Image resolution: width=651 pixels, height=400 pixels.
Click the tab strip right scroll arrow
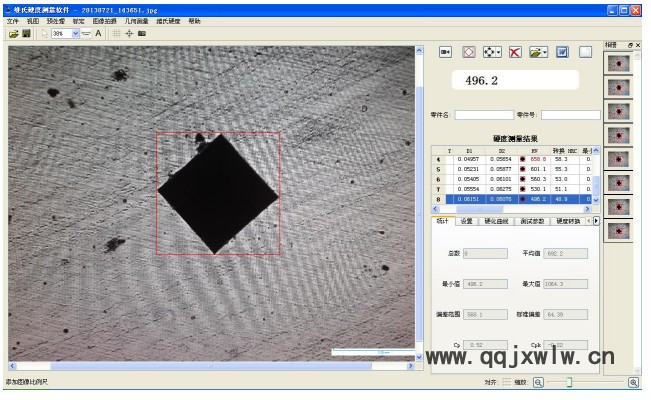[x=596, y=221]
